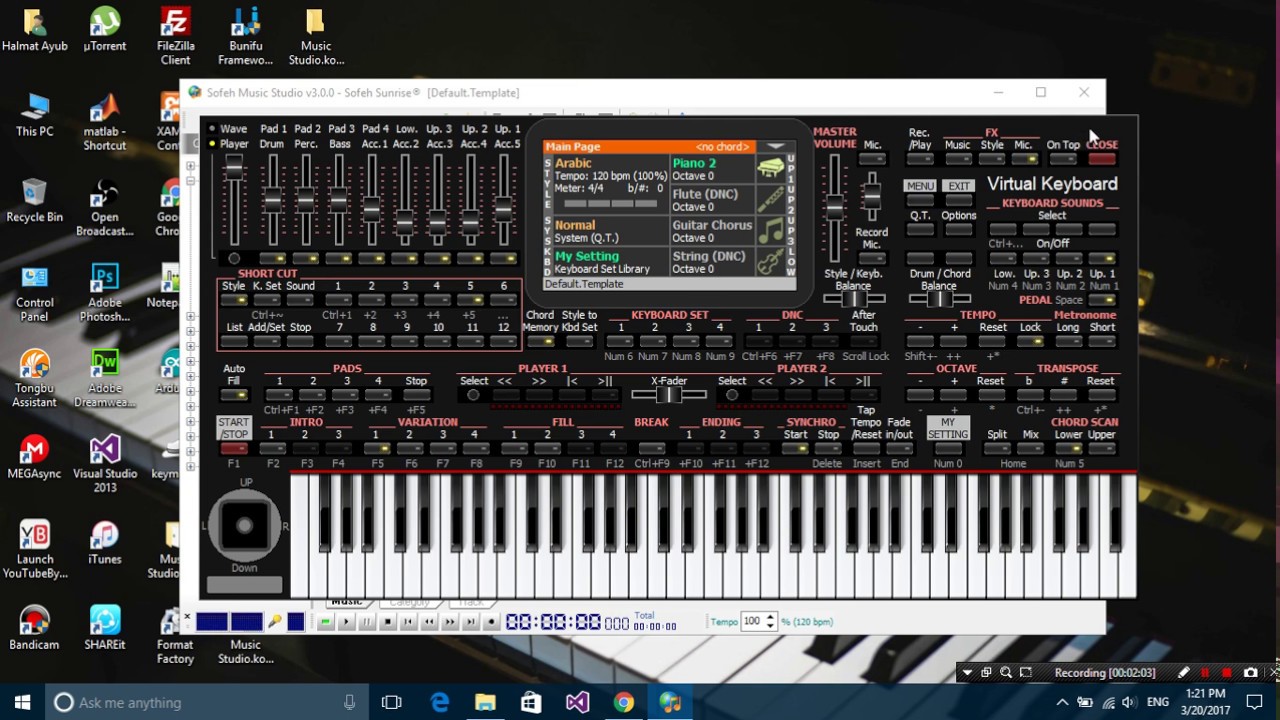Image resolution: width=1280 pixels, height=720 pixels.
Task: Open the µTorrent desktop icon
Action: click(x=104, y=30)
